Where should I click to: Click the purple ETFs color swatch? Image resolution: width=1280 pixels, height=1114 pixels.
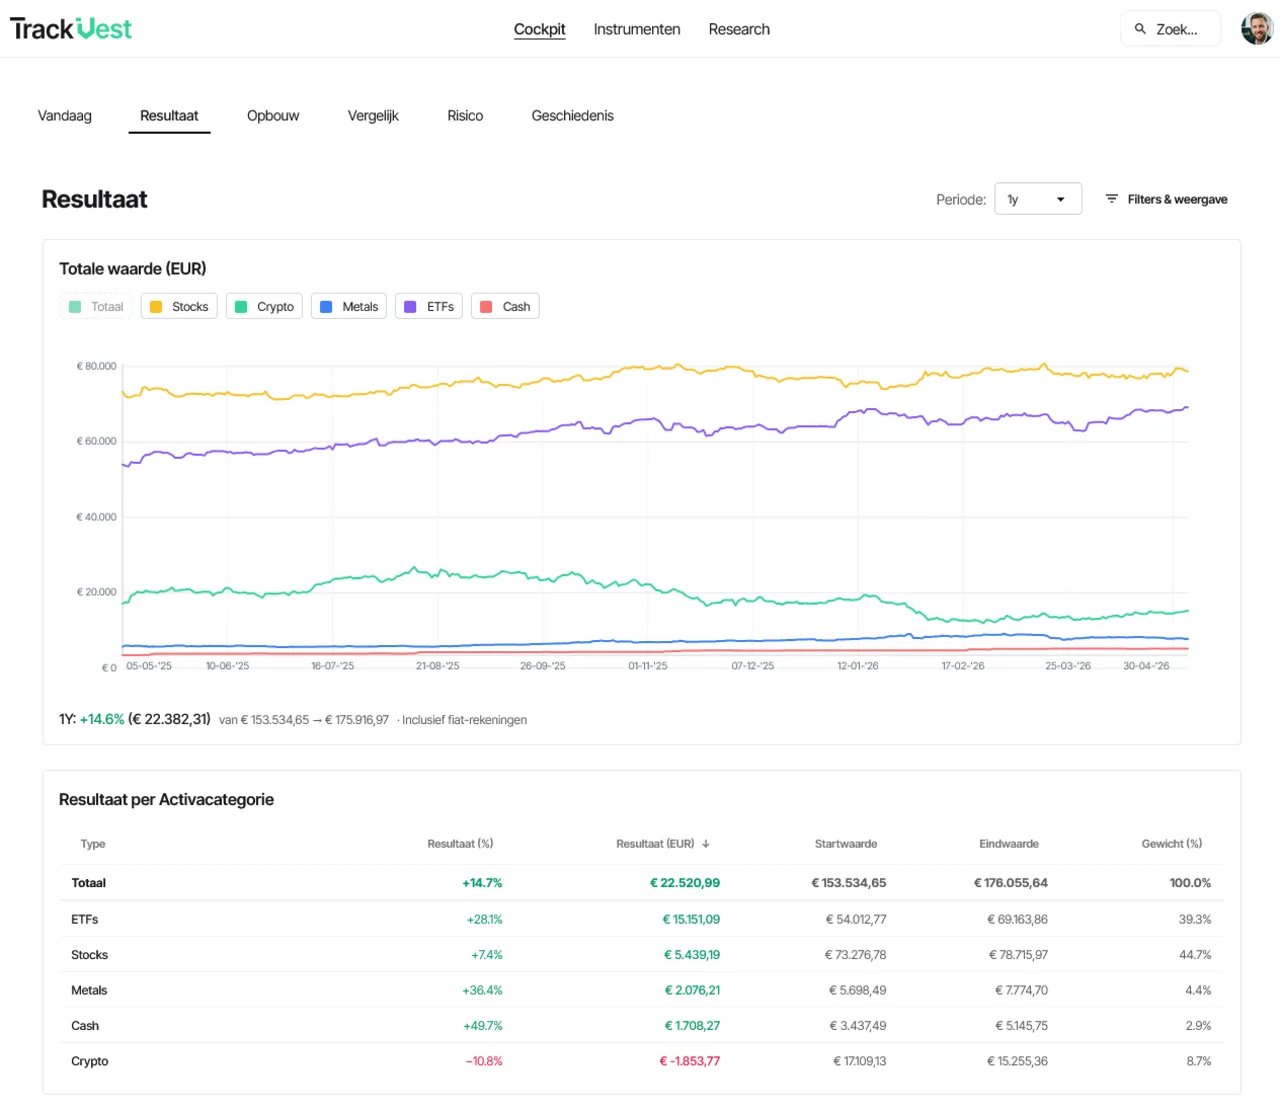coord(410,307)
